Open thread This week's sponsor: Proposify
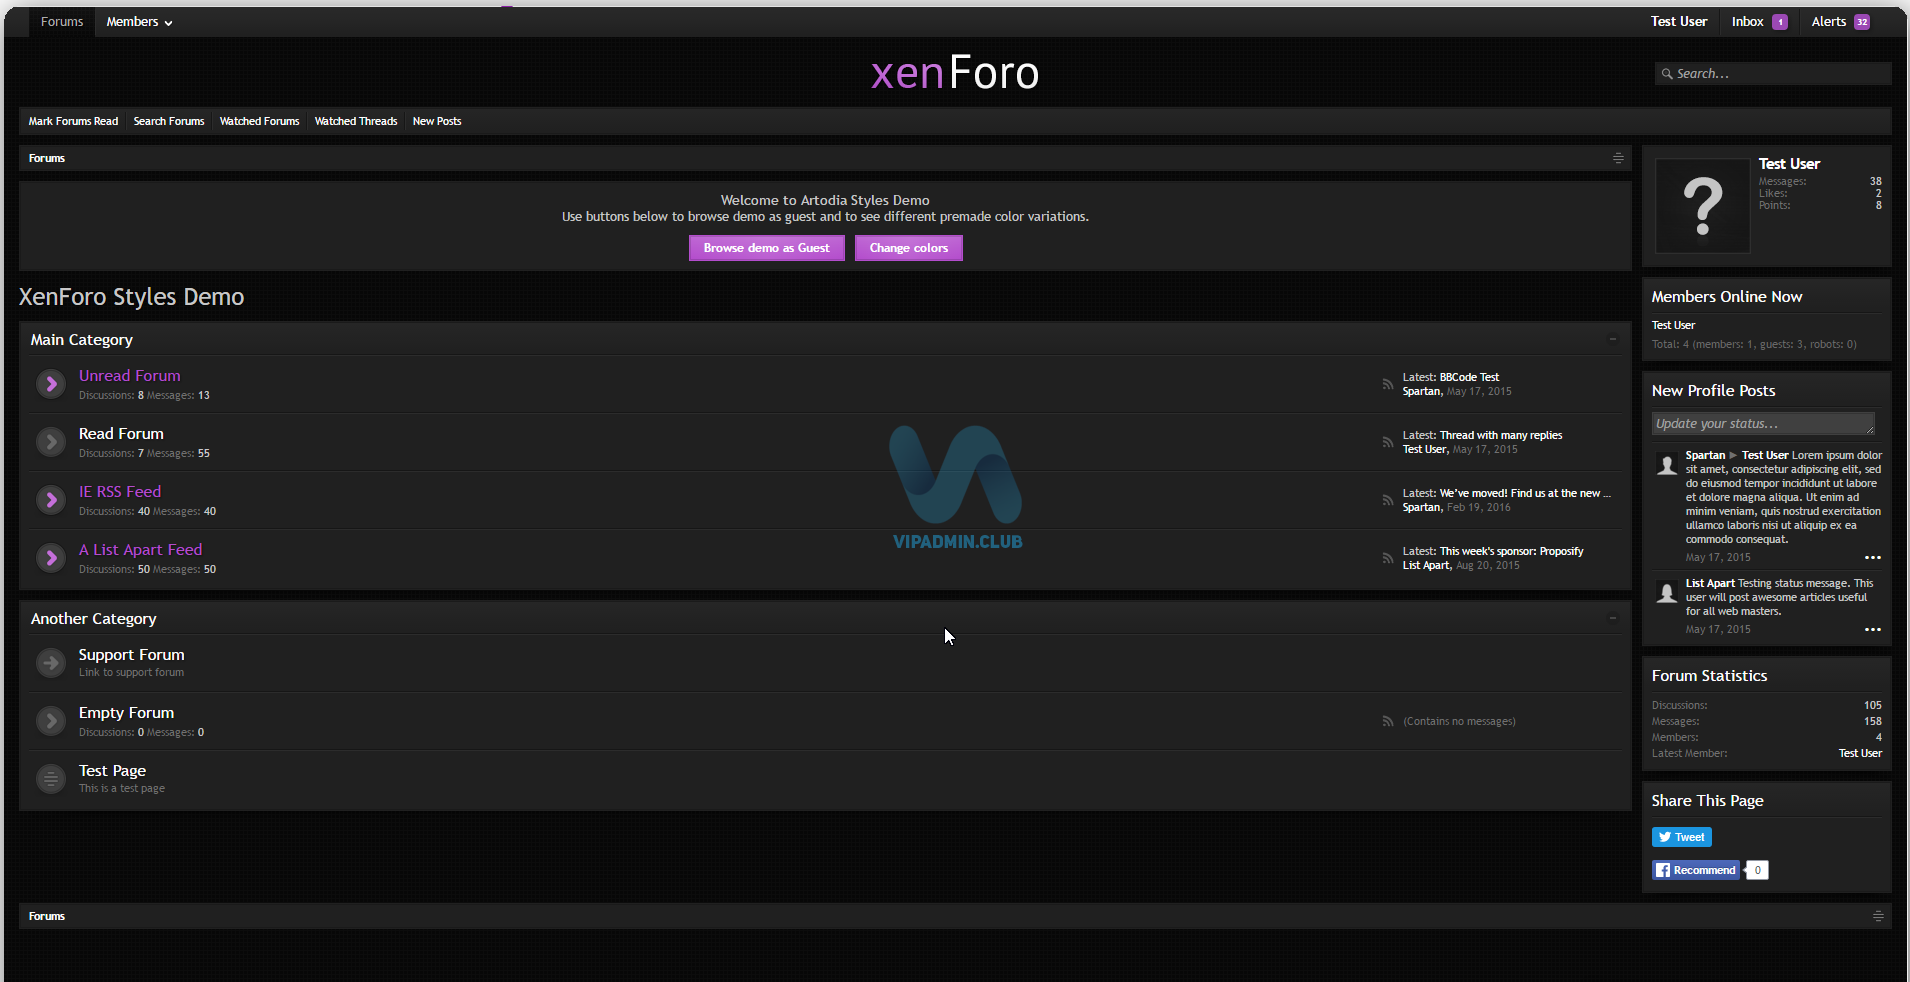Image resolution: width=1910 pixels, height=982 pixels. (x=1512, y=551)
